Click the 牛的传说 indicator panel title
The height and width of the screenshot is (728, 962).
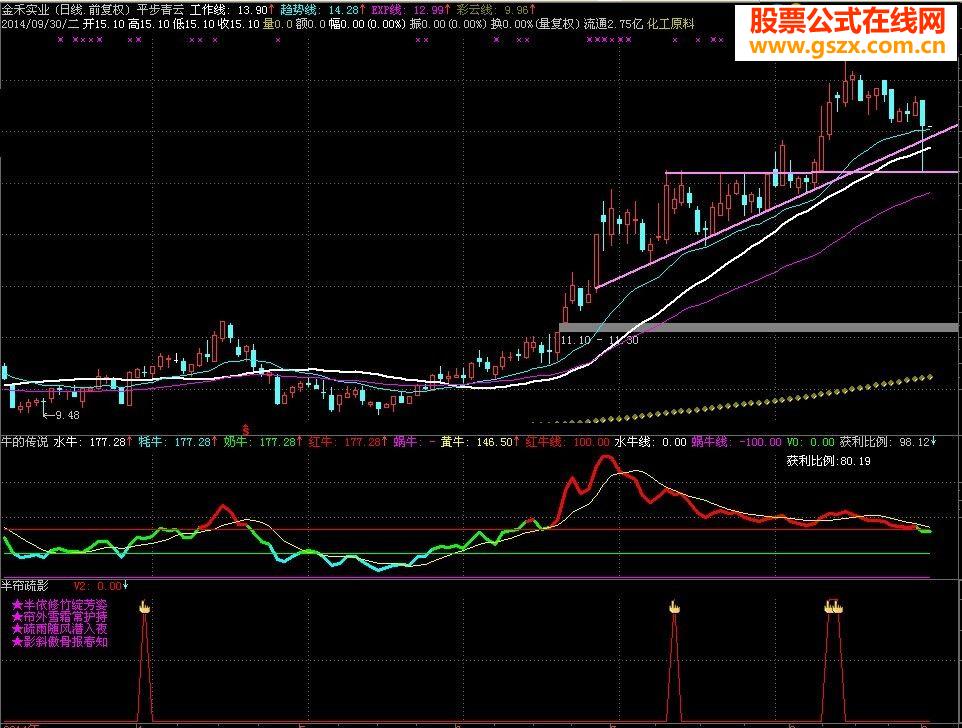coord(25,442)
